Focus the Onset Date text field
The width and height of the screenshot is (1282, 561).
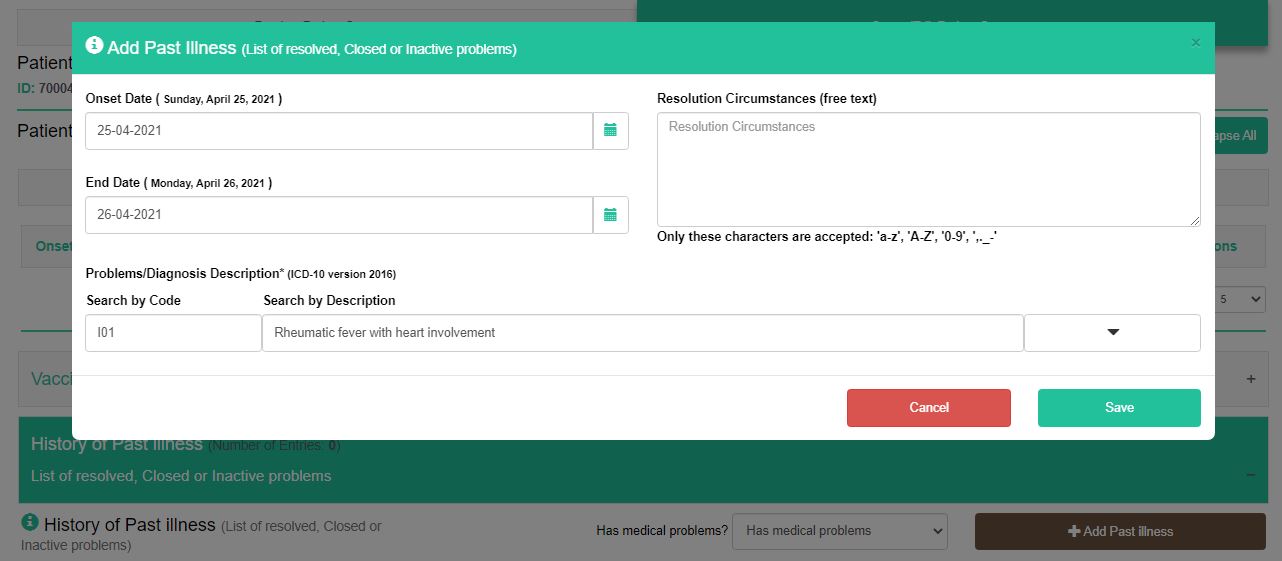[339, 131]
